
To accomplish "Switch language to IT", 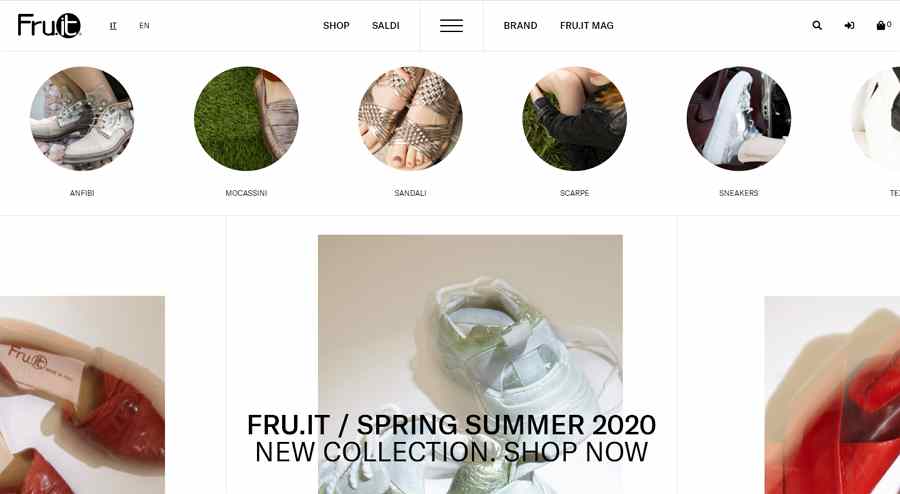I will [113, 26].
